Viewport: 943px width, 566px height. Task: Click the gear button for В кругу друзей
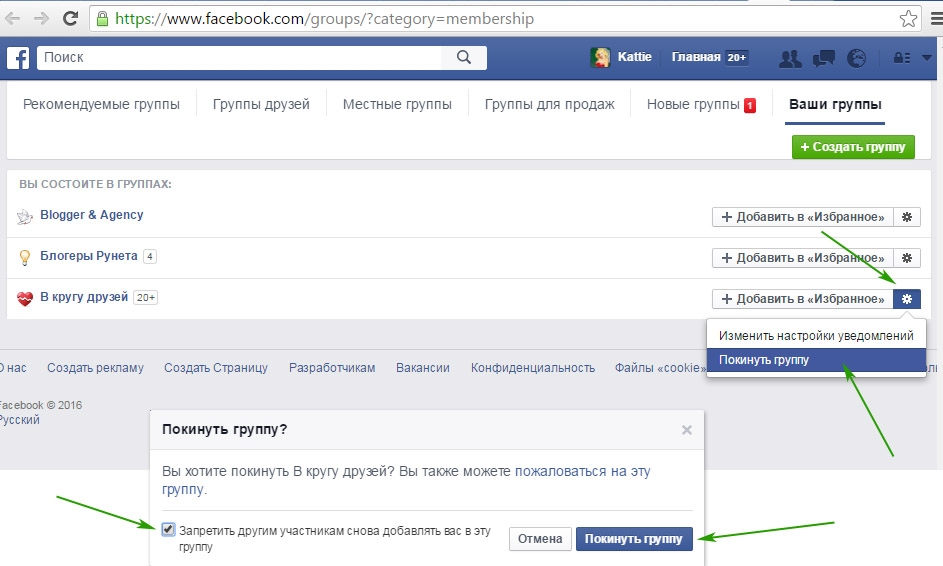click(907, 299)
